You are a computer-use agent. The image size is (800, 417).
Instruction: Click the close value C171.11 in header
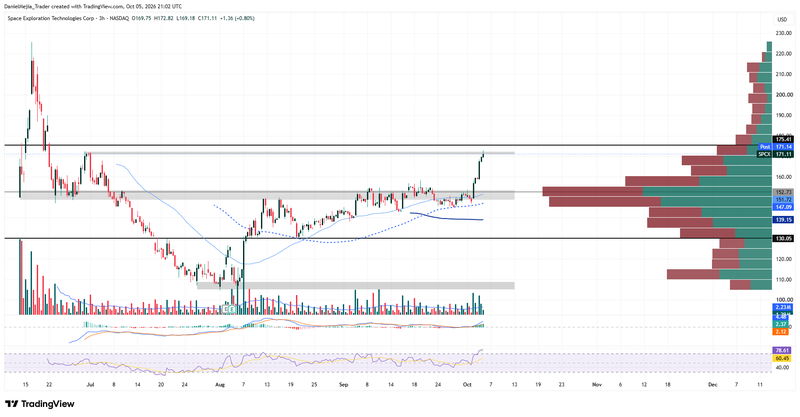207,18
